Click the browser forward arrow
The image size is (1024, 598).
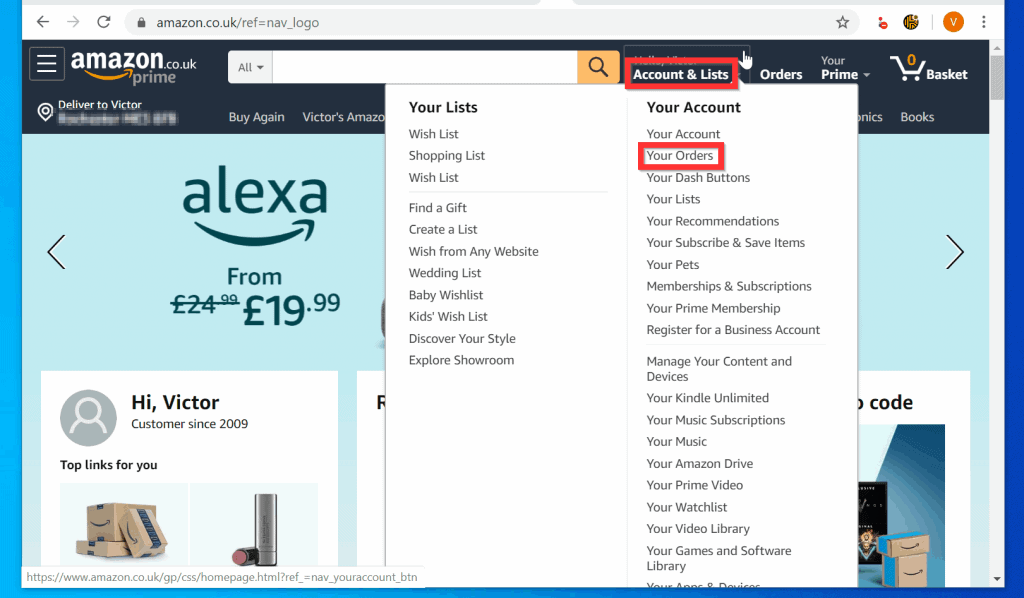pyautogui.click(x=73, y=22)
